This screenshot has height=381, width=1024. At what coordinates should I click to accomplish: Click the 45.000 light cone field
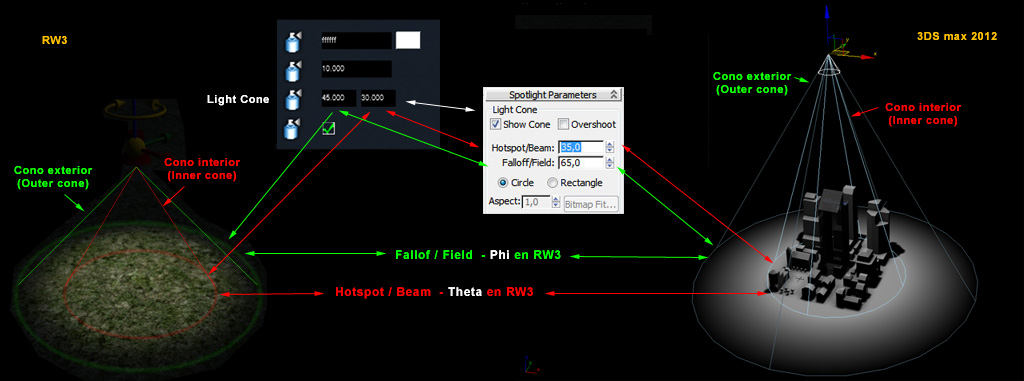point(338,99)
